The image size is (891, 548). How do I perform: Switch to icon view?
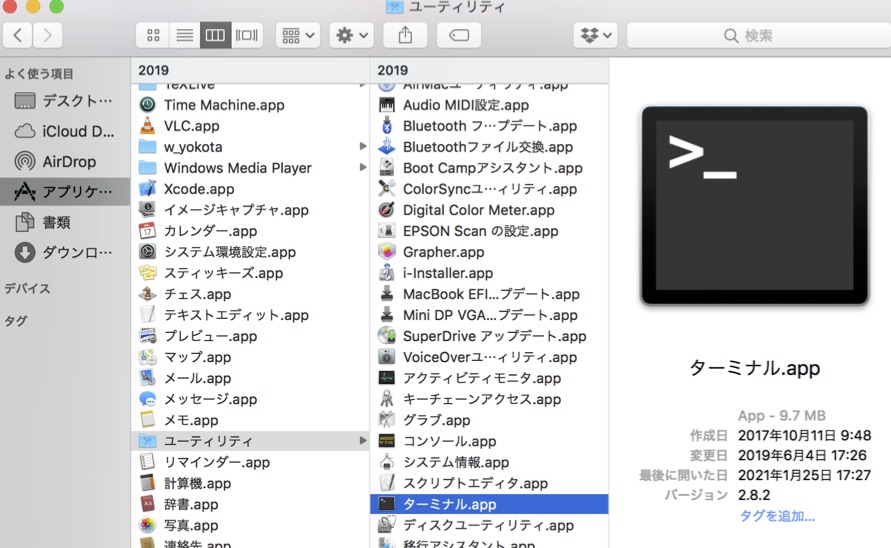point(153,35)
